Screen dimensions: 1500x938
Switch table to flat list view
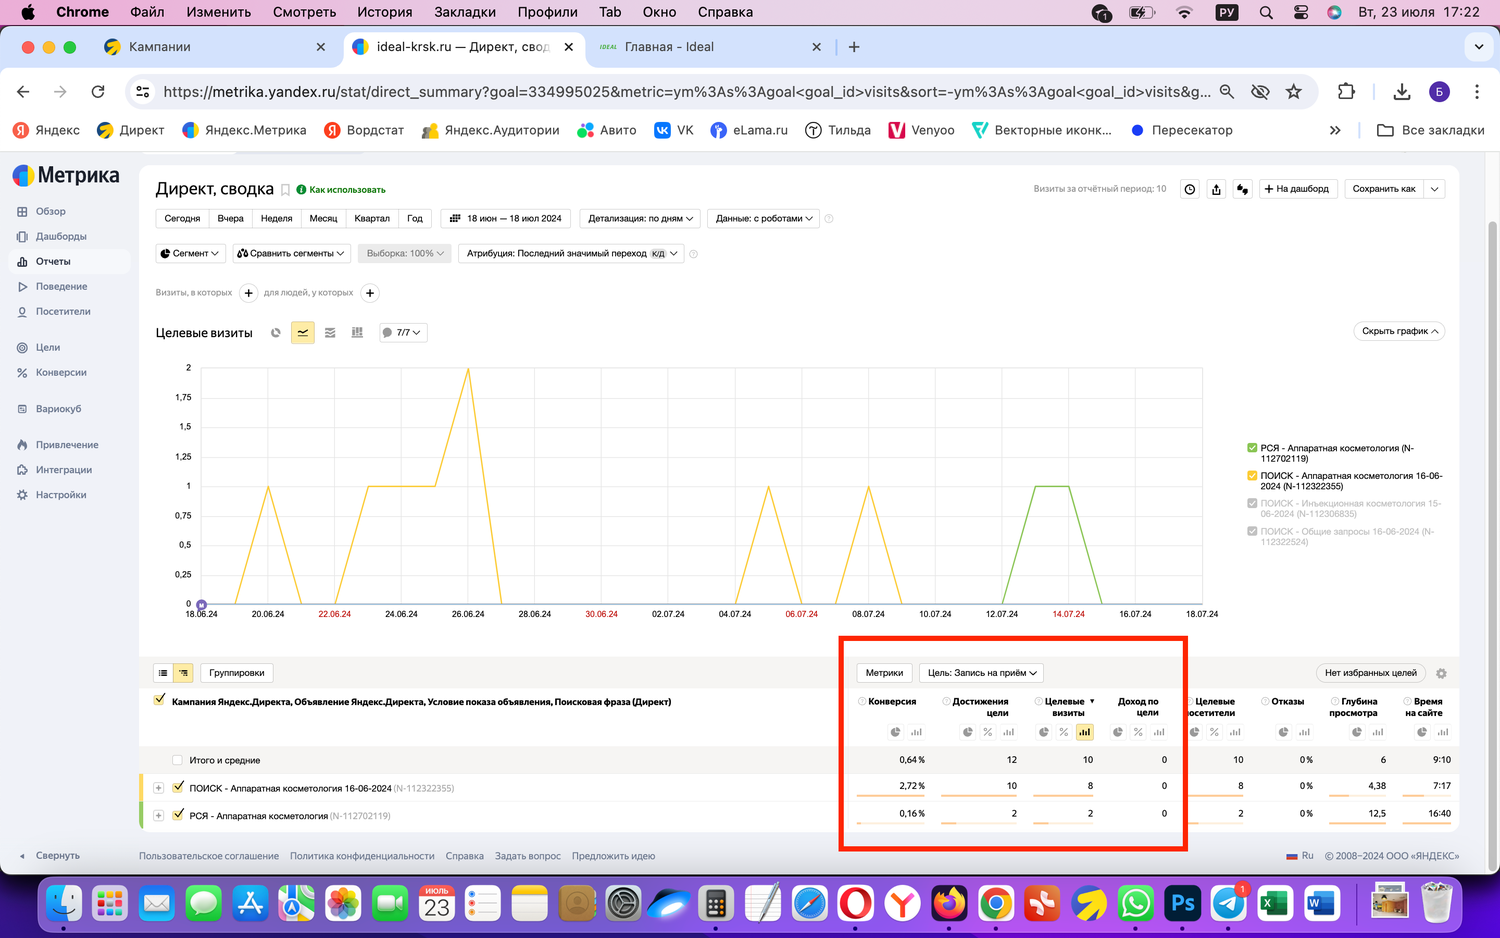click(163, 673)
